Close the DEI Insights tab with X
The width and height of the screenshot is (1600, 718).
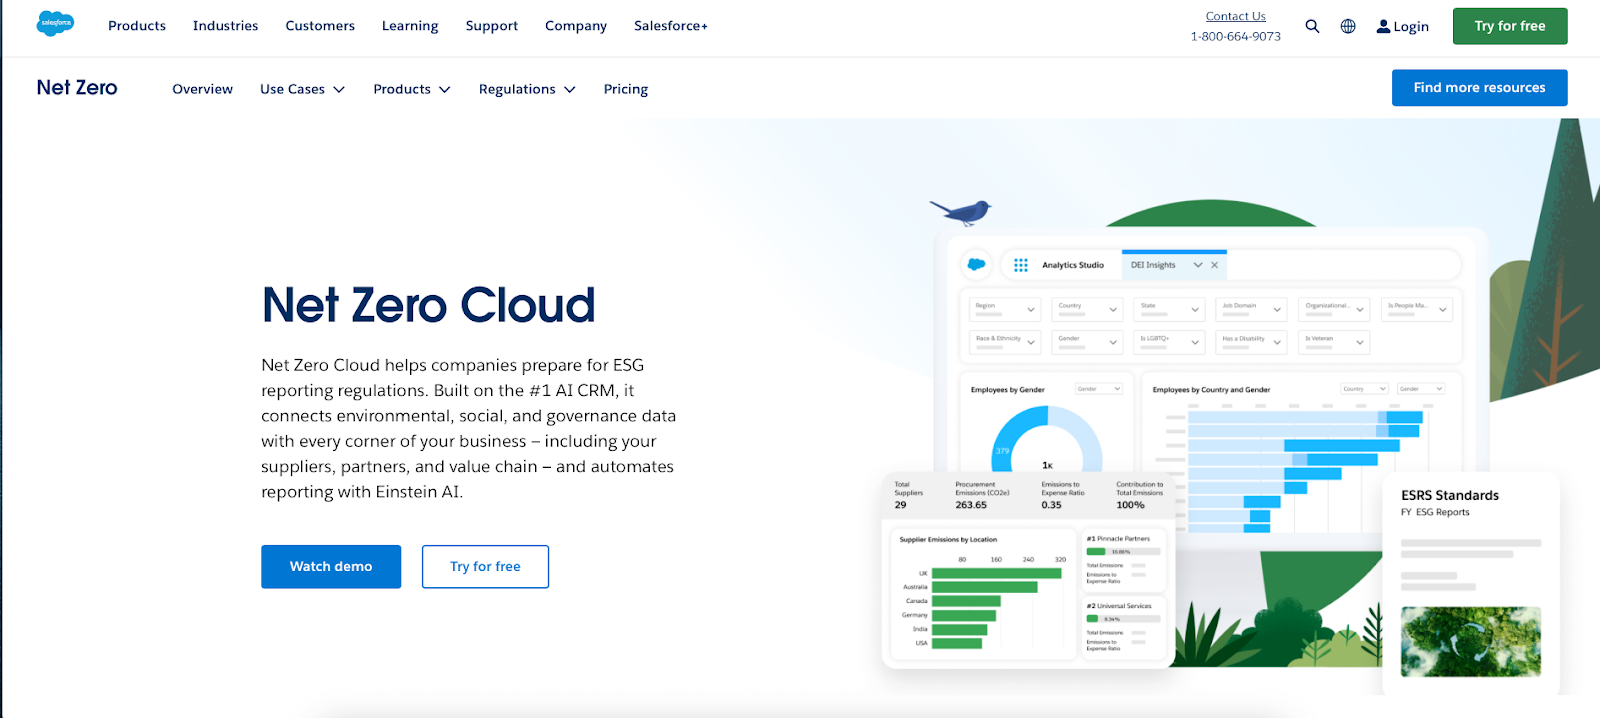[x=1214, y=265]
